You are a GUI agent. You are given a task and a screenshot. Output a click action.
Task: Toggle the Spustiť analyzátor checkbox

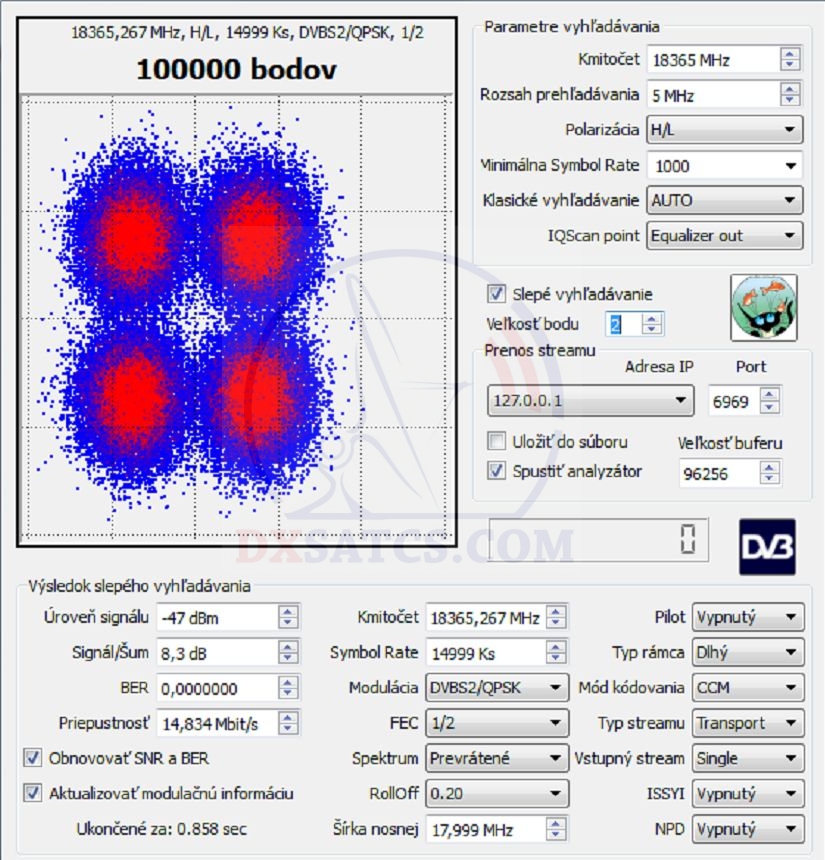coord(496,471)
